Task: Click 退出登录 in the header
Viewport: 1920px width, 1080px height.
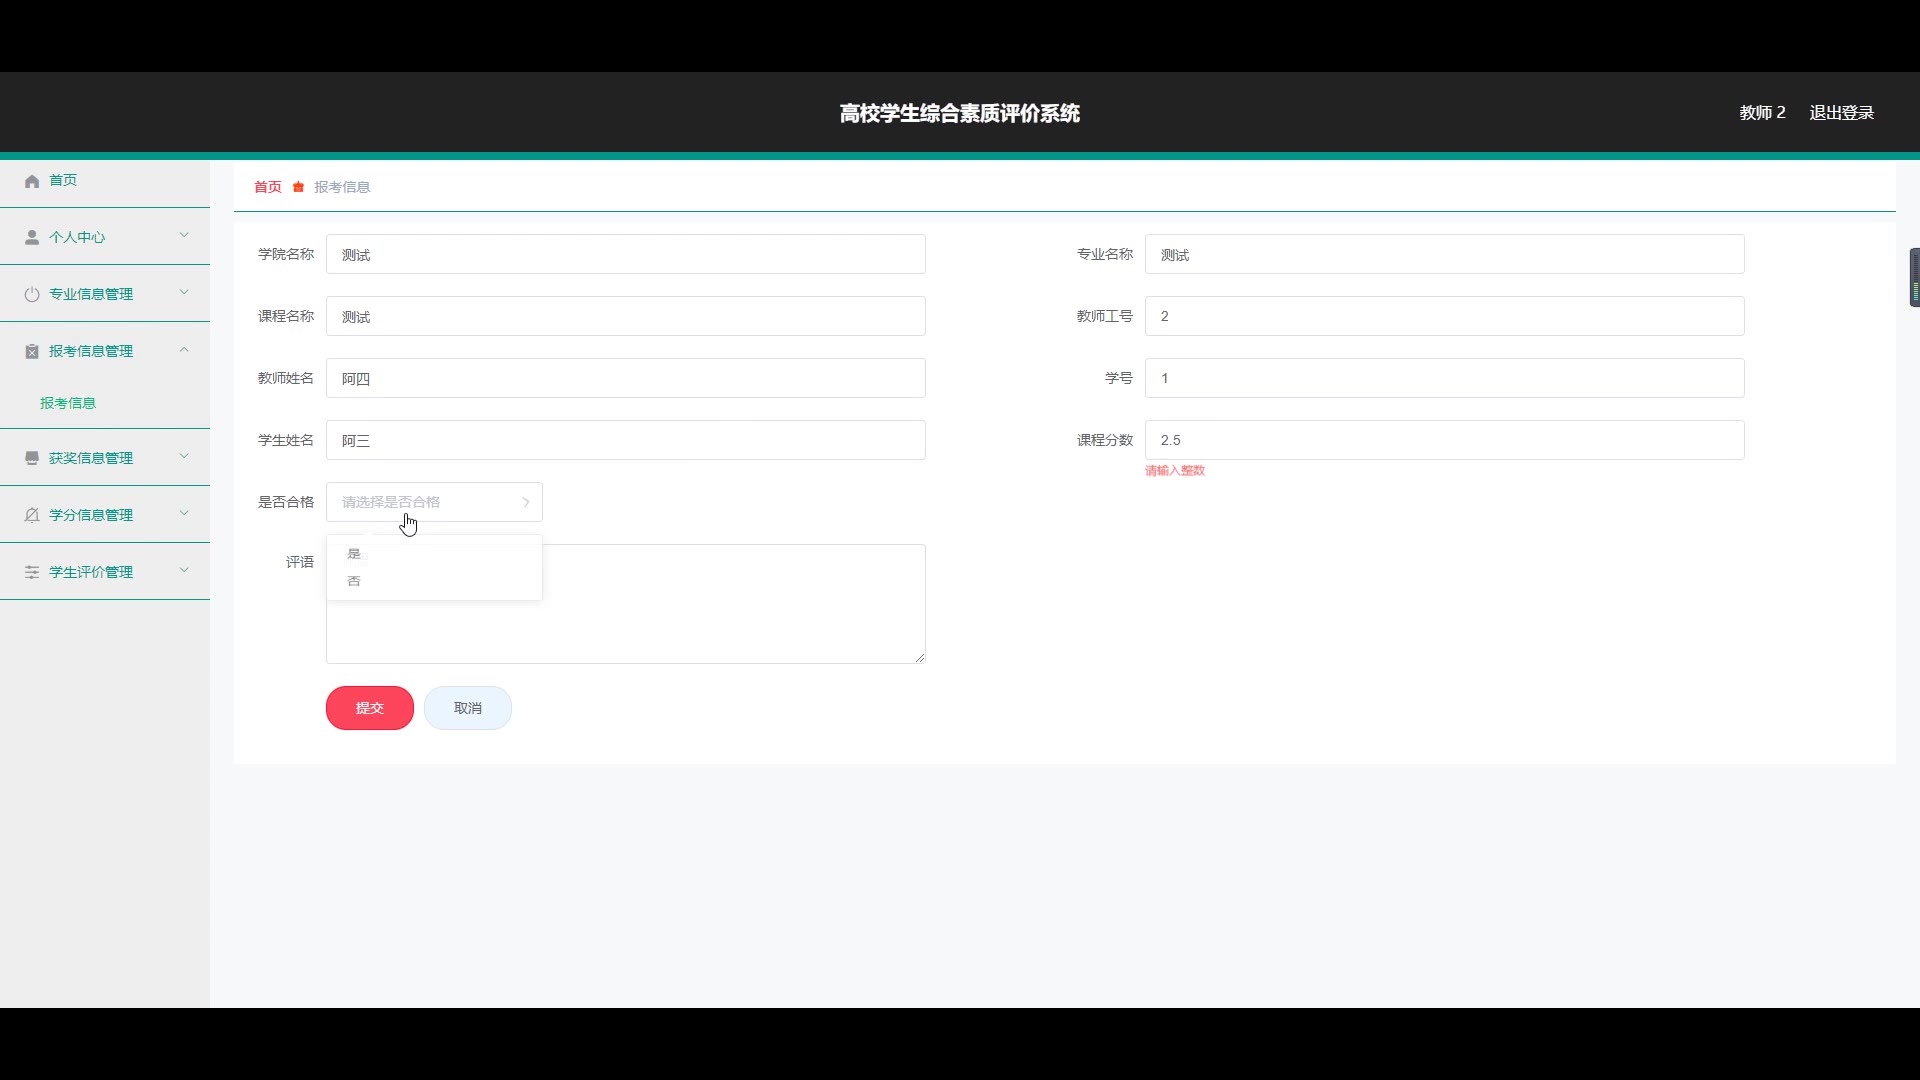Action: [1841, 113]
